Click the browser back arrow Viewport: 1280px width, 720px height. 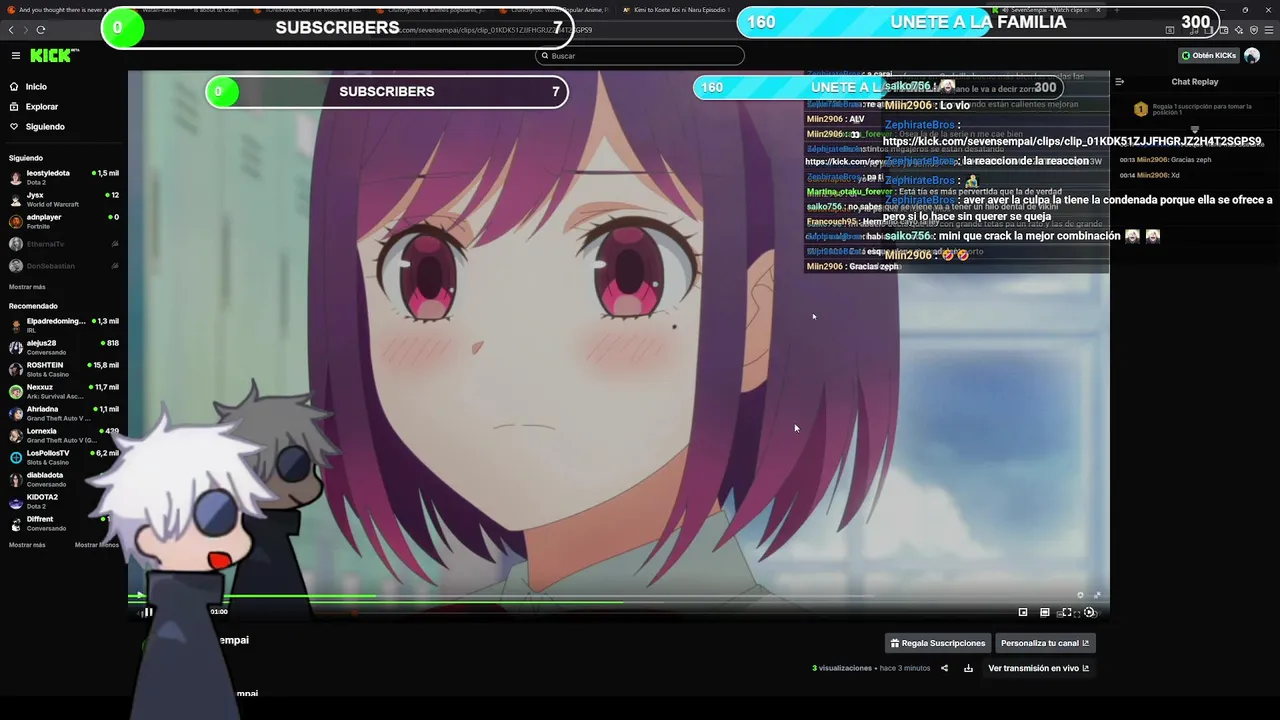13,29
